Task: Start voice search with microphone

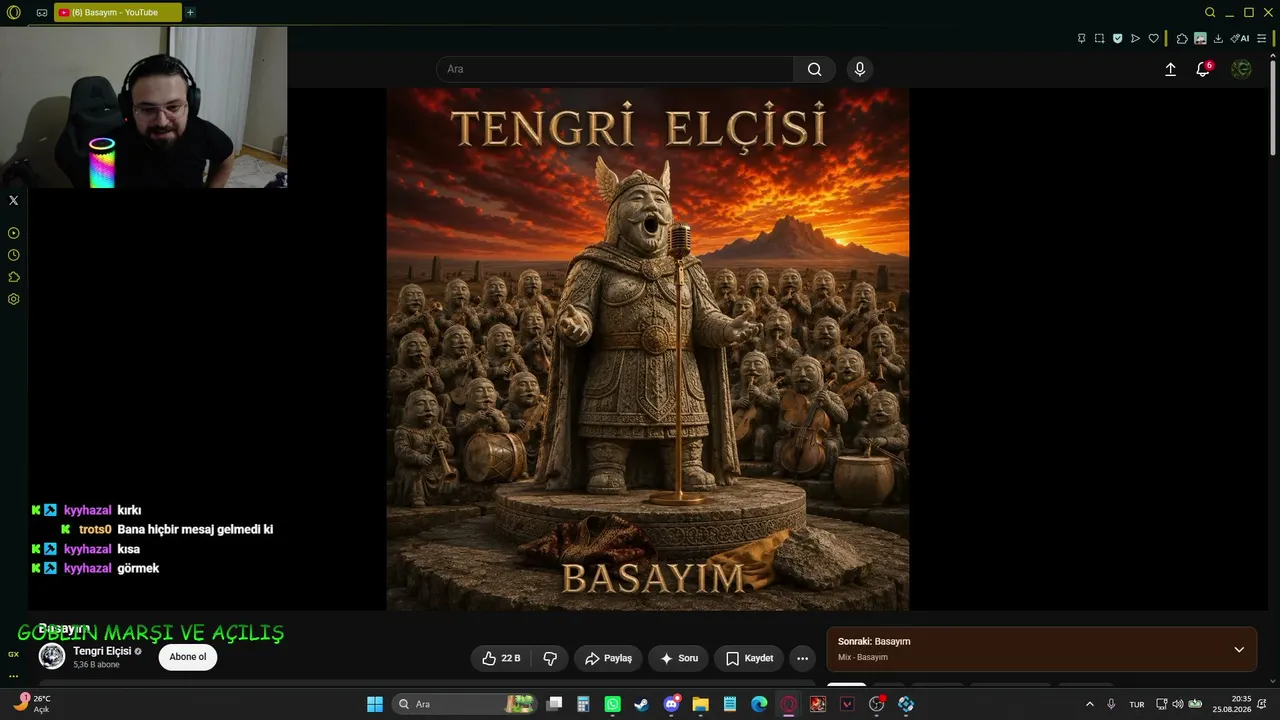Action: point(859,69)
